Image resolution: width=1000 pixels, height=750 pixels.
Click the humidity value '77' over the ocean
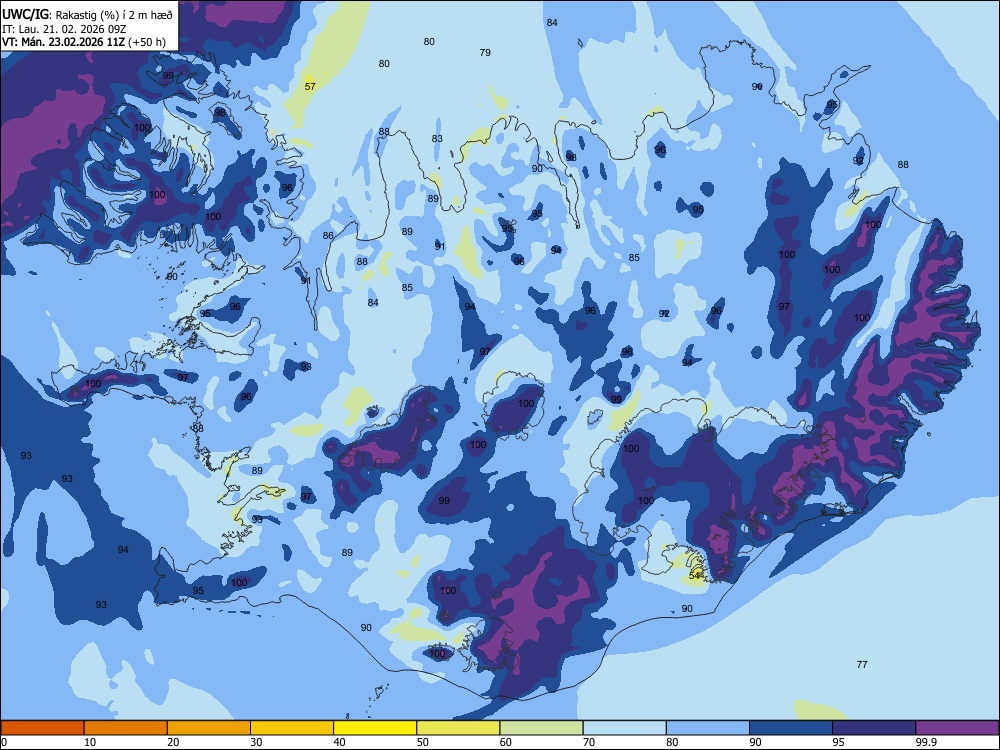pos(862,665)
